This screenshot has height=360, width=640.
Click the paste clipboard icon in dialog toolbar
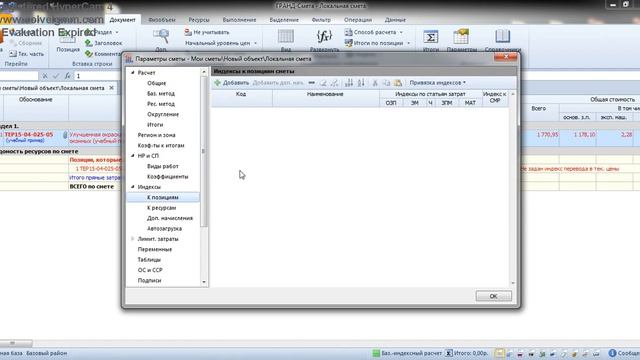click(x=398, y=83)
